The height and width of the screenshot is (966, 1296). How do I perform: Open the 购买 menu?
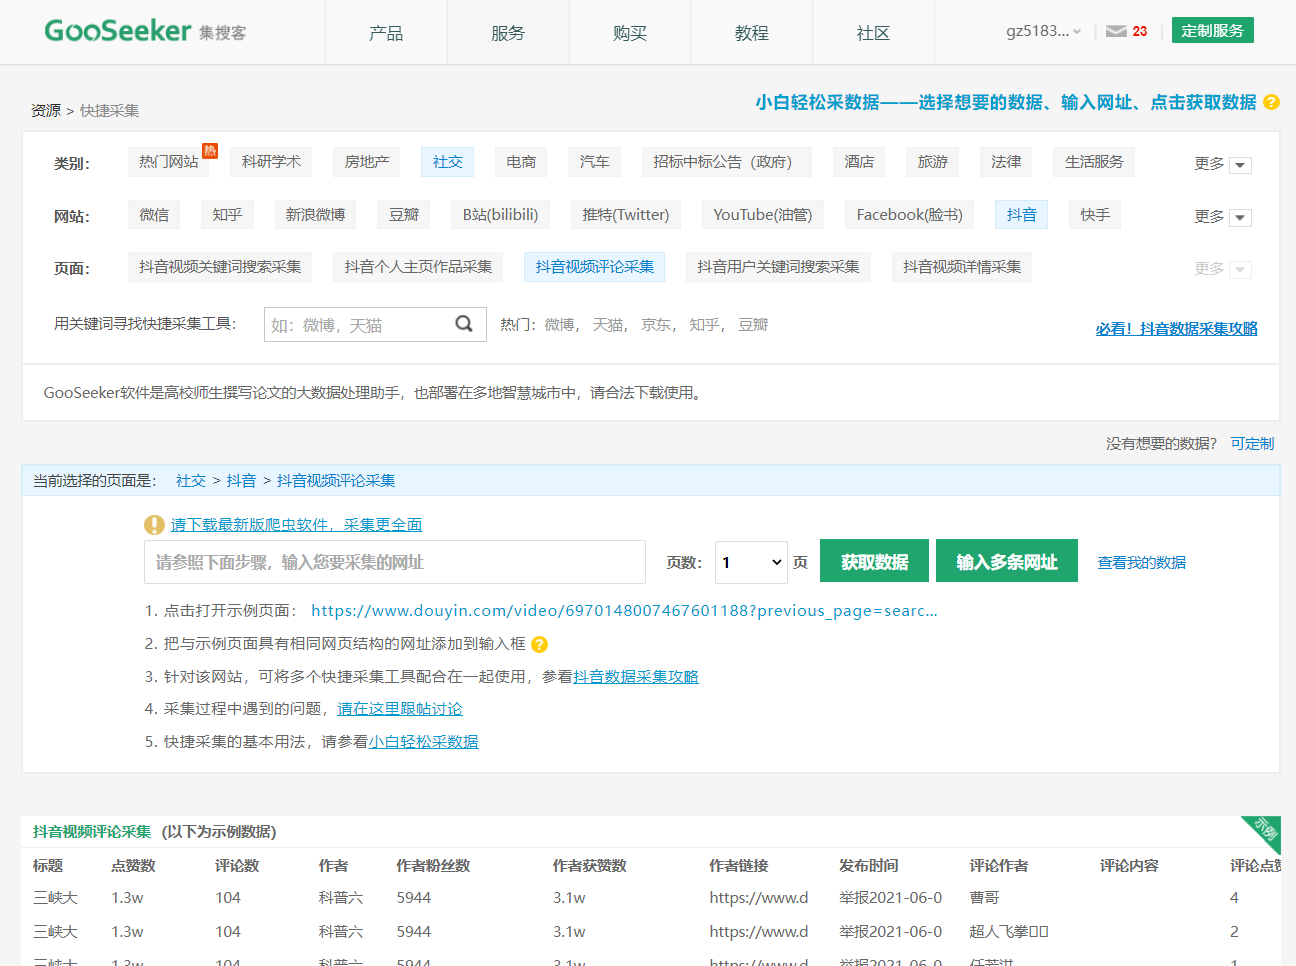630,33
